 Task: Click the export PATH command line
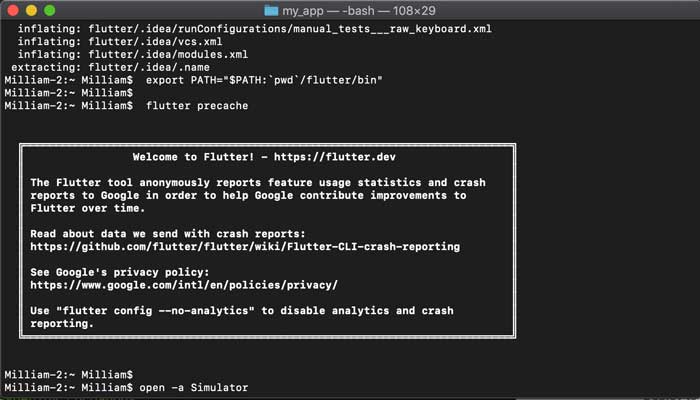[x=264, y=79]
